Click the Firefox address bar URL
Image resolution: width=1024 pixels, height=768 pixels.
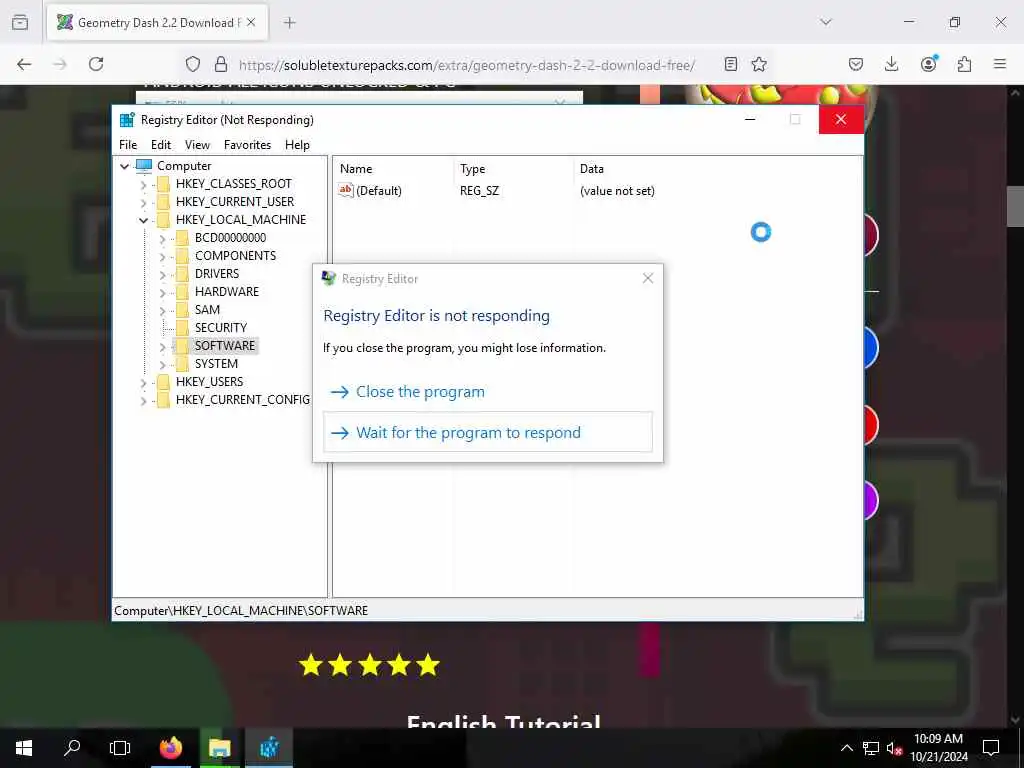(467, 65)
